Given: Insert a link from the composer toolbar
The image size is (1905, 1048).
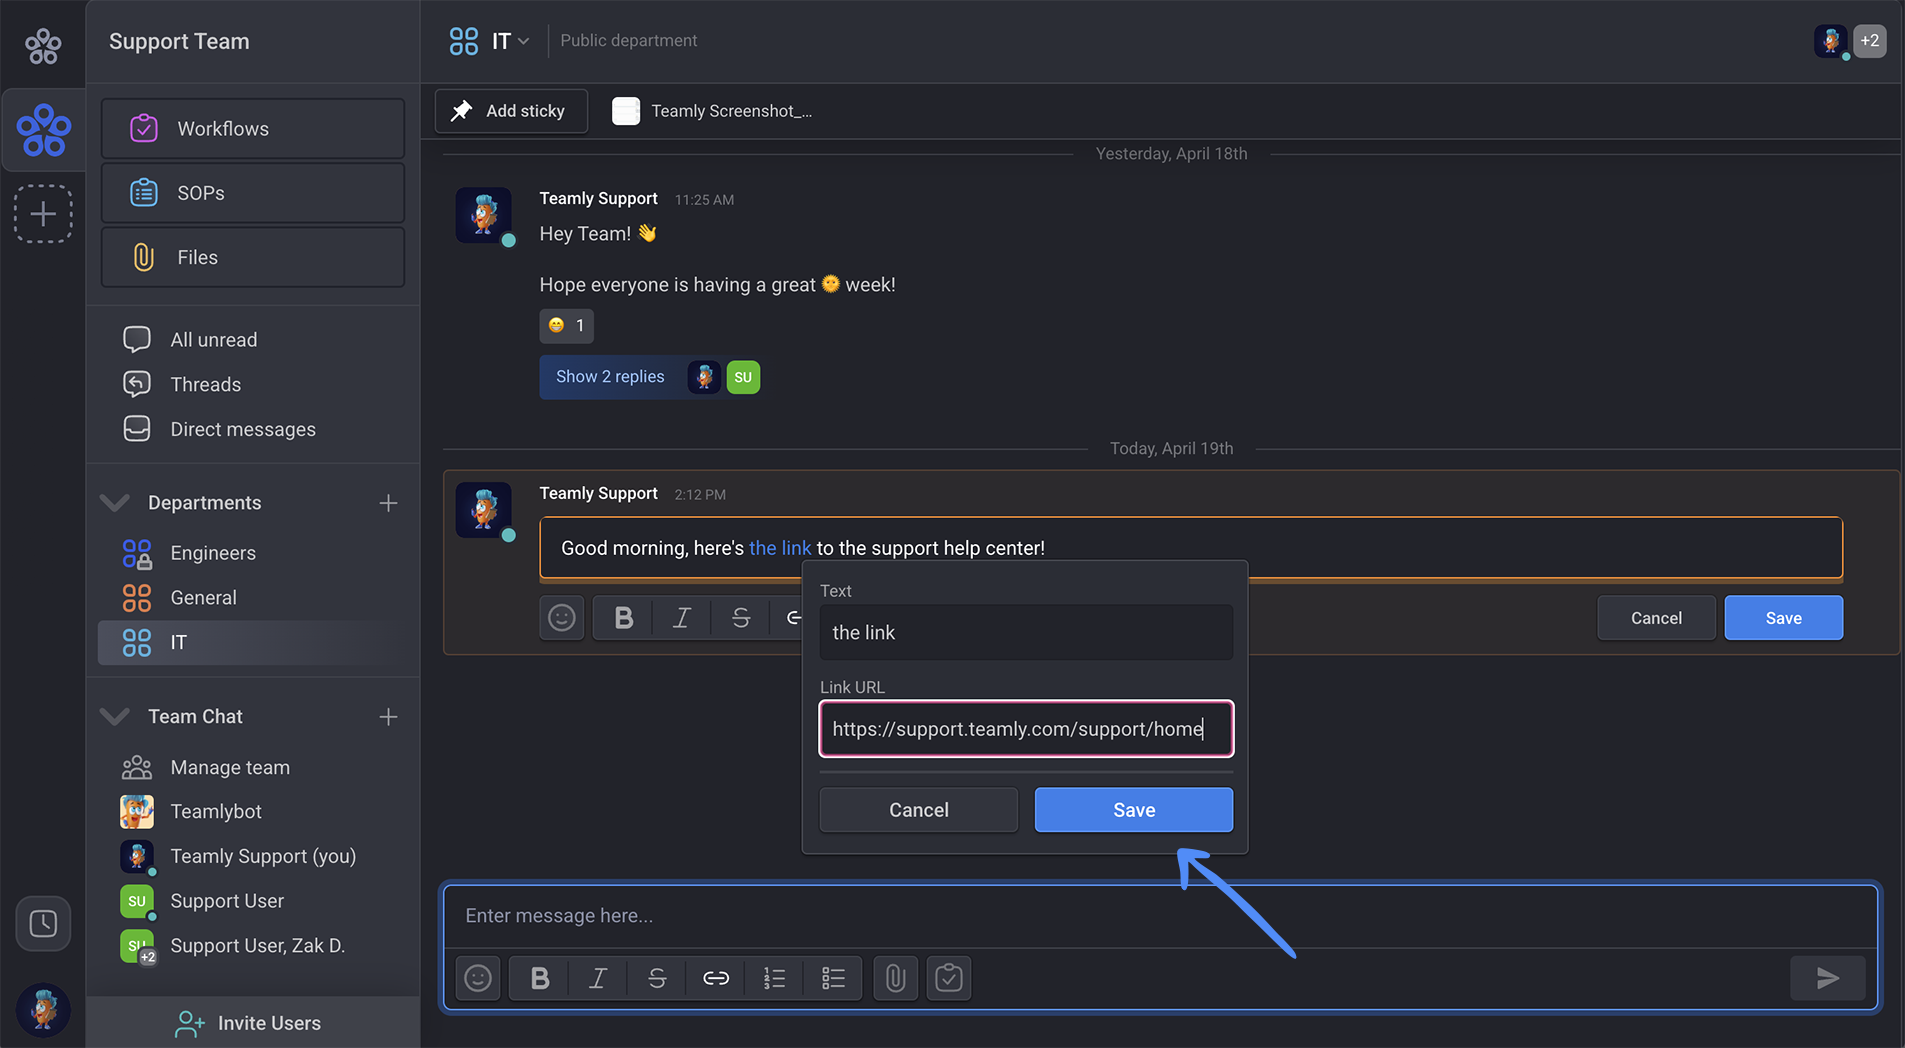Looking at the screenshot, I should coord(716,978).
